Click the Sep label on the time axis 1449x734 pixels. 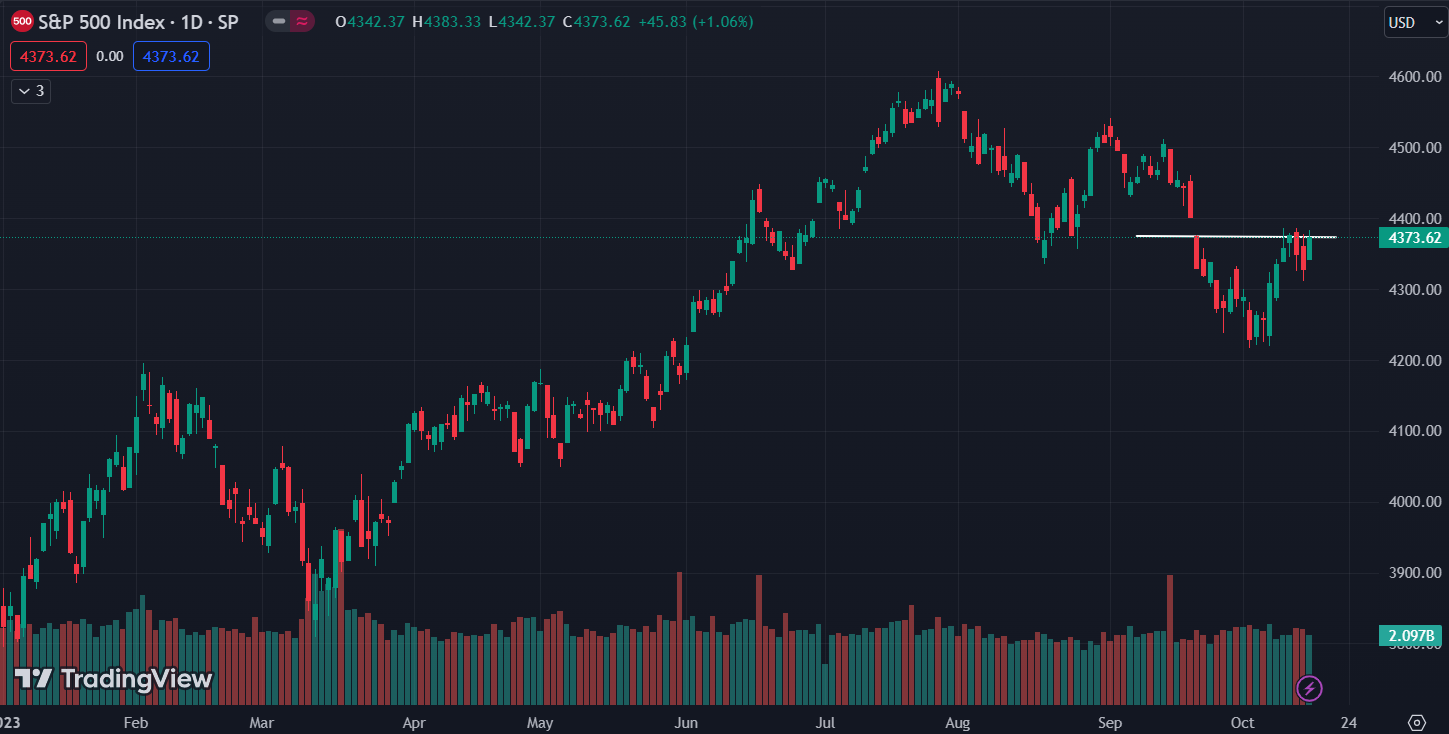(1109, 722)
